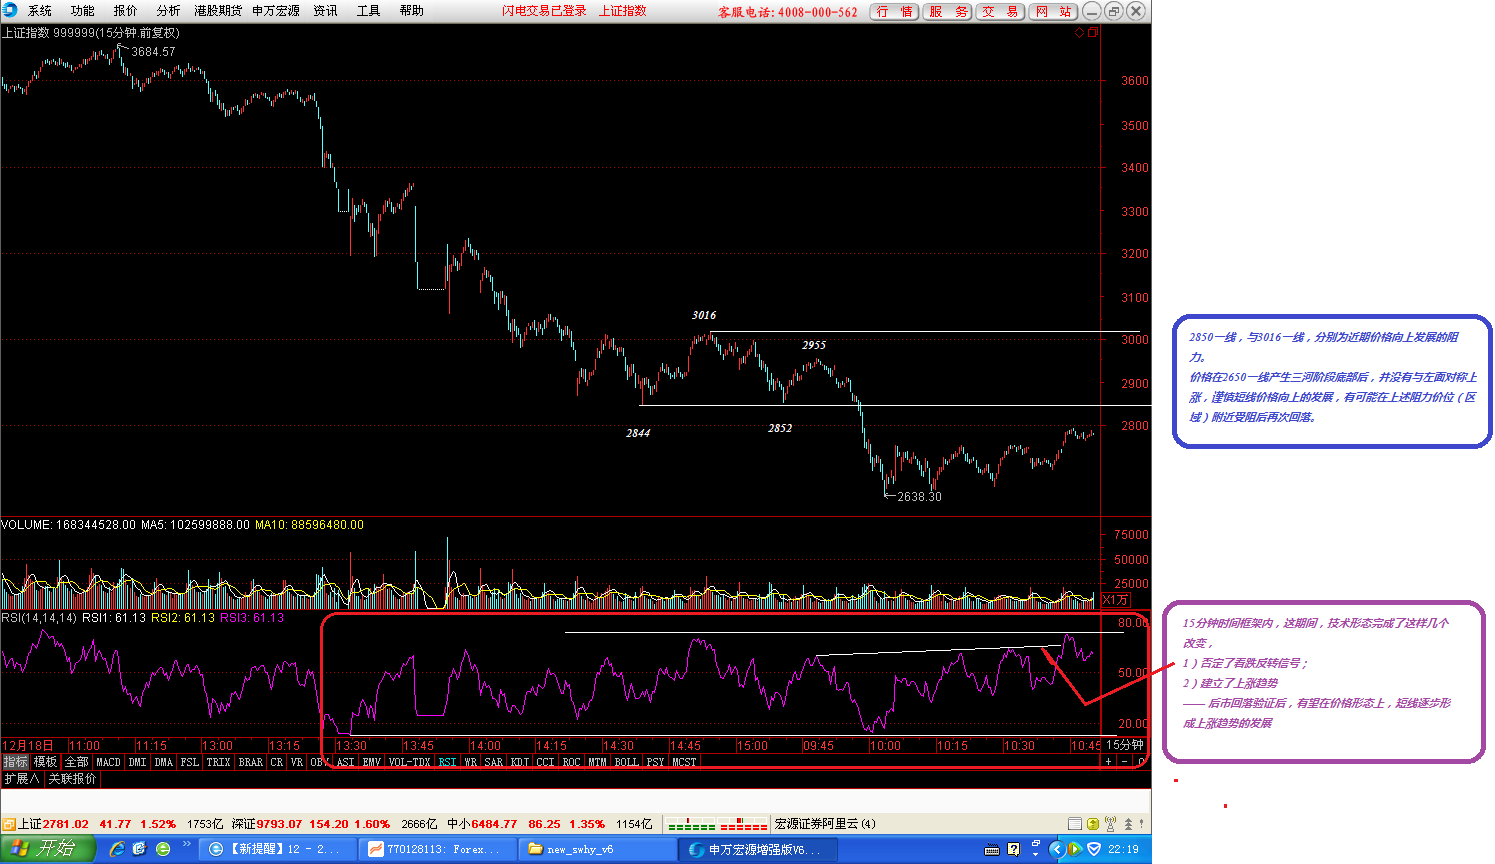Open the 申万宏源 menu
This screenshot has width=1495, height=864.
tap(276, 11)
